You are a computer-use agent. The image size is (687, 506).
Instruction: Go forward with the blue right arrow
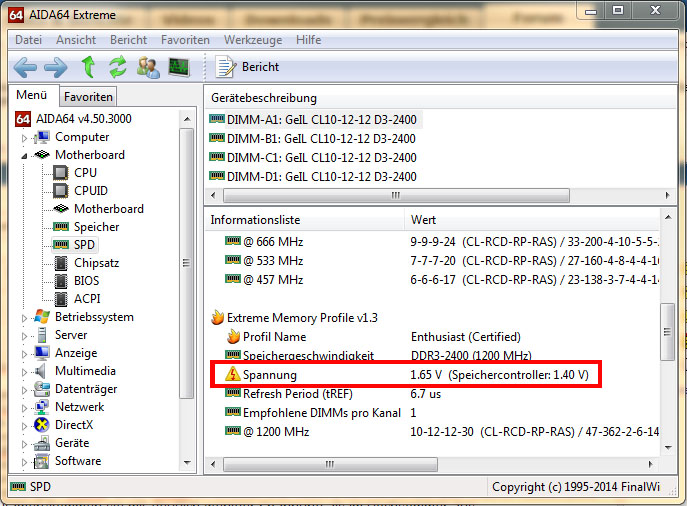pos(56,67)
